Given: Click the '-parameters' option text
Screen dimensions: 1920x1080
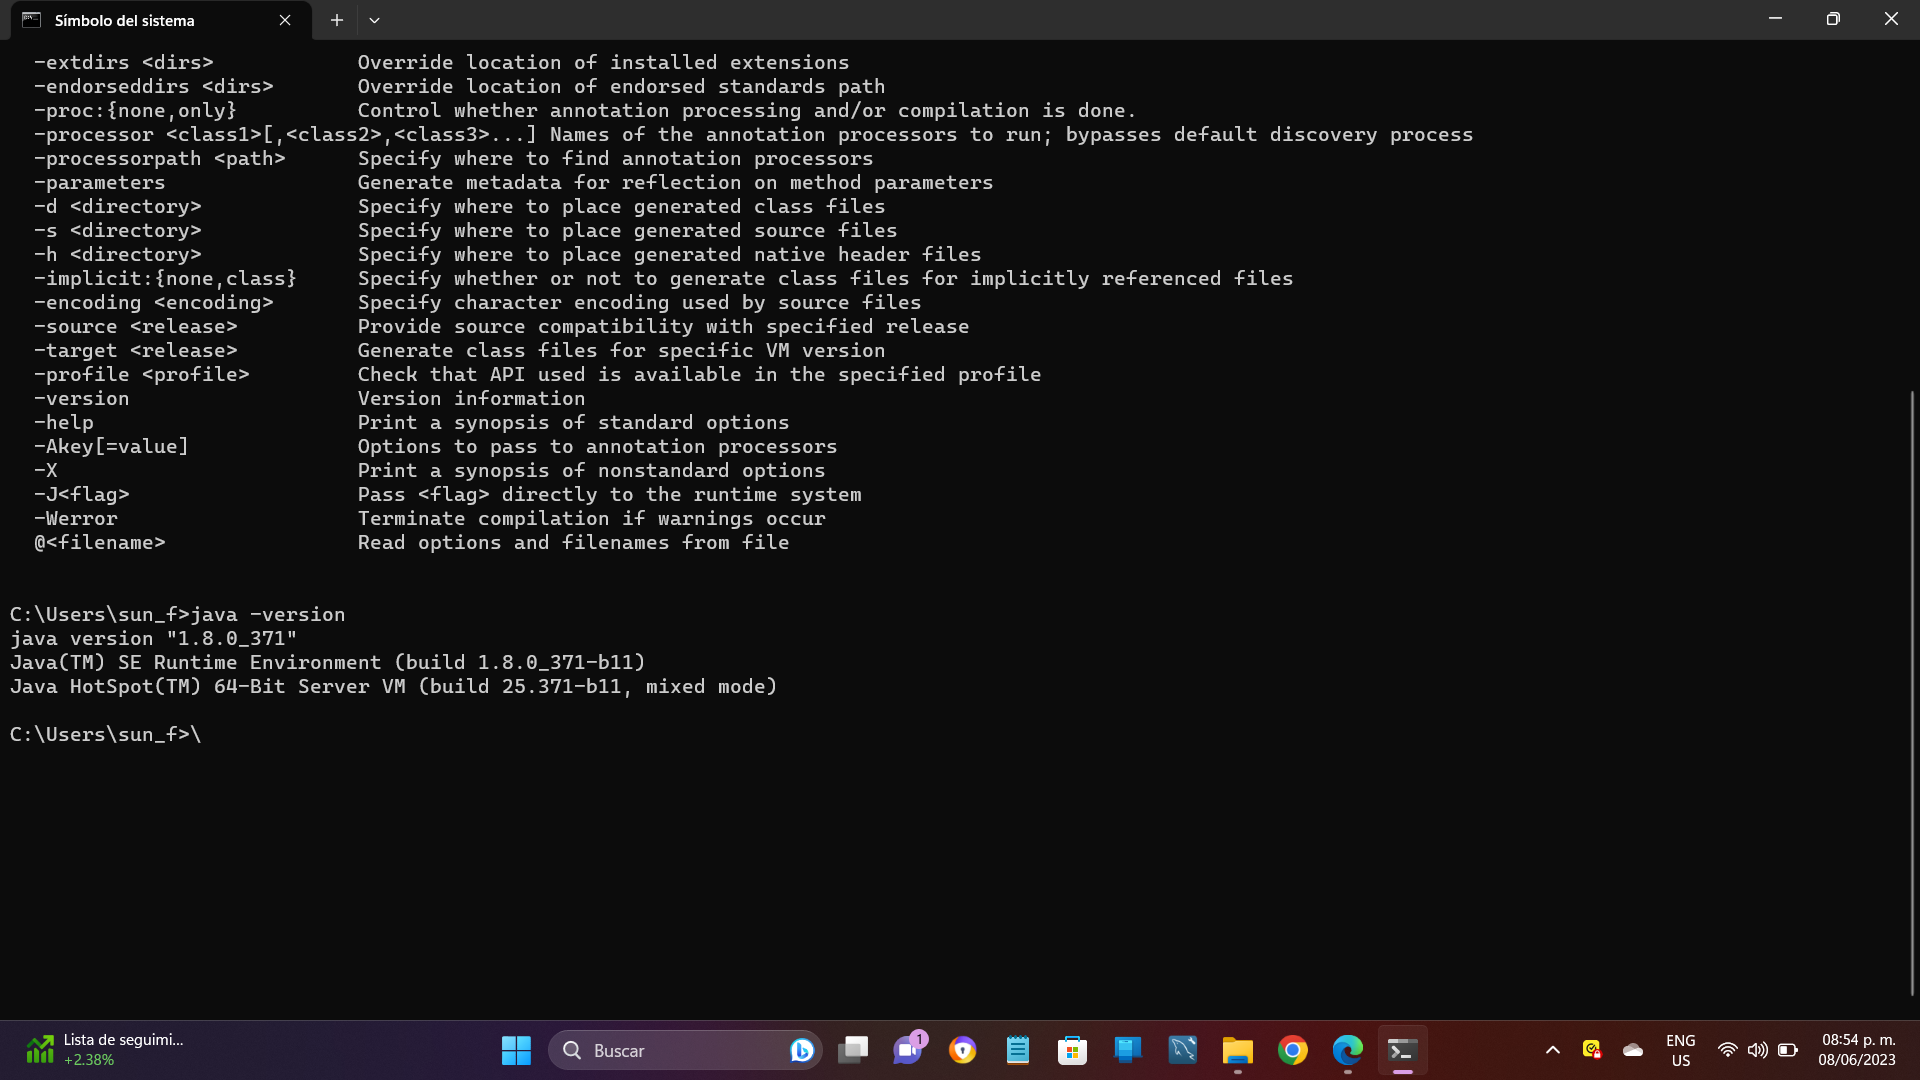Looking at the screenshot, I should coord(99,182).
